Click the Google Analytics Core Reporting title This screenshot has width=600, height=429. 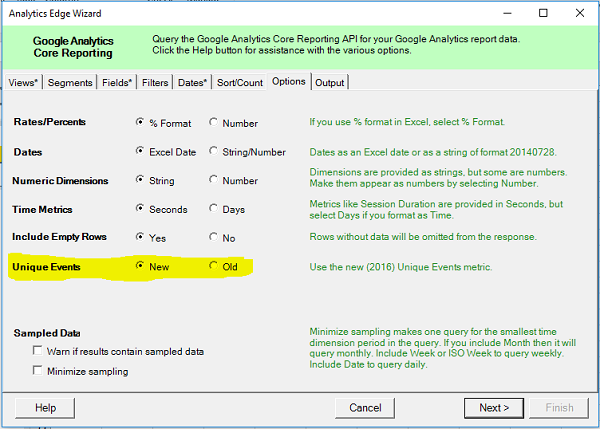click(73, 47)
